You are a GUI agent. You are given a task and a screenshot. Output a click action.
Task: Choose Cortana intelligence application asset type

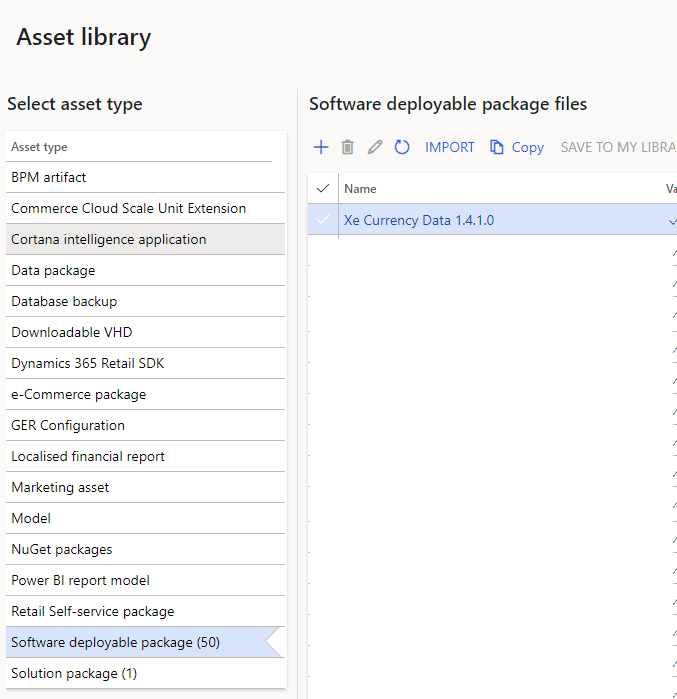click(x=109, y=239)
